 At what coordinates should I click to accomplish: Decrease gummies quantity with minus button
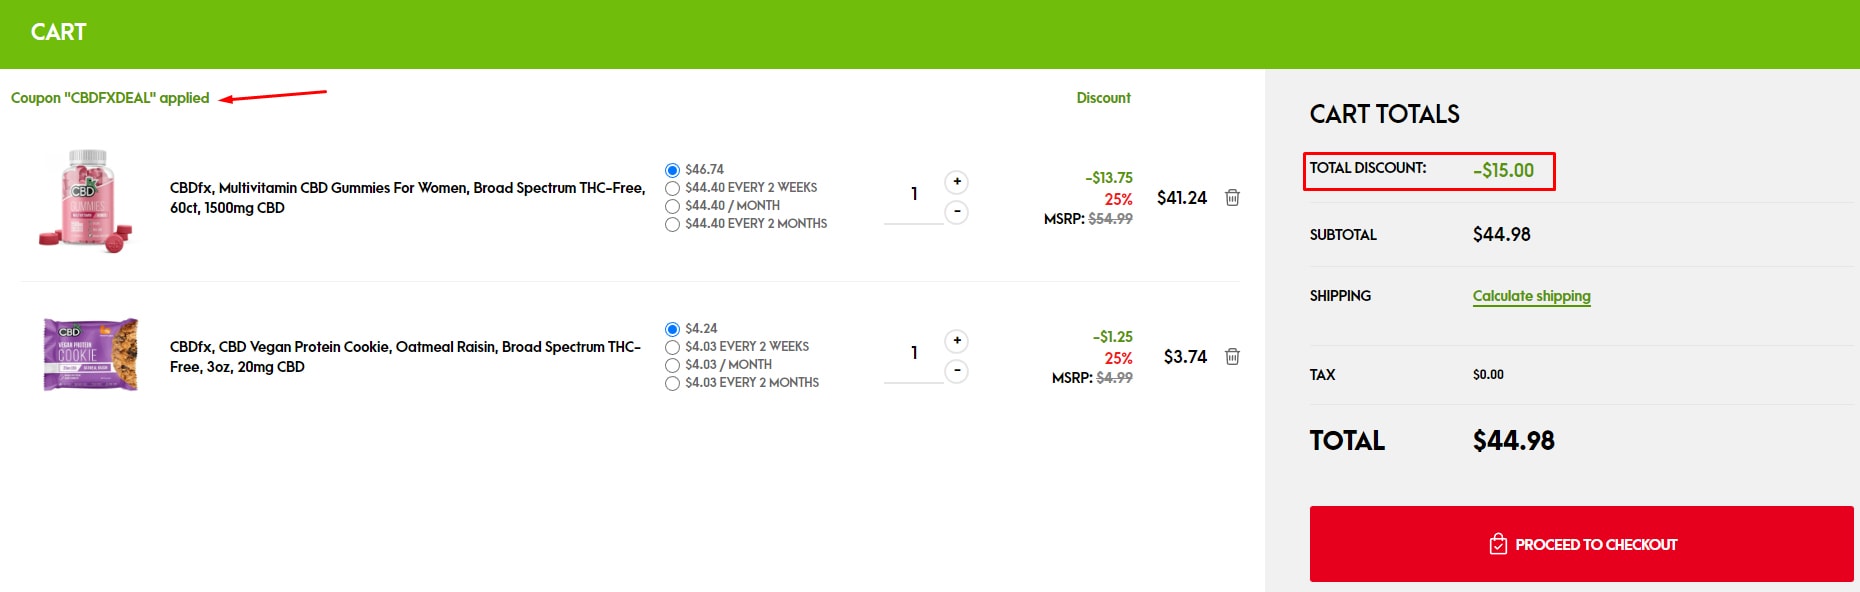point(957,212)
